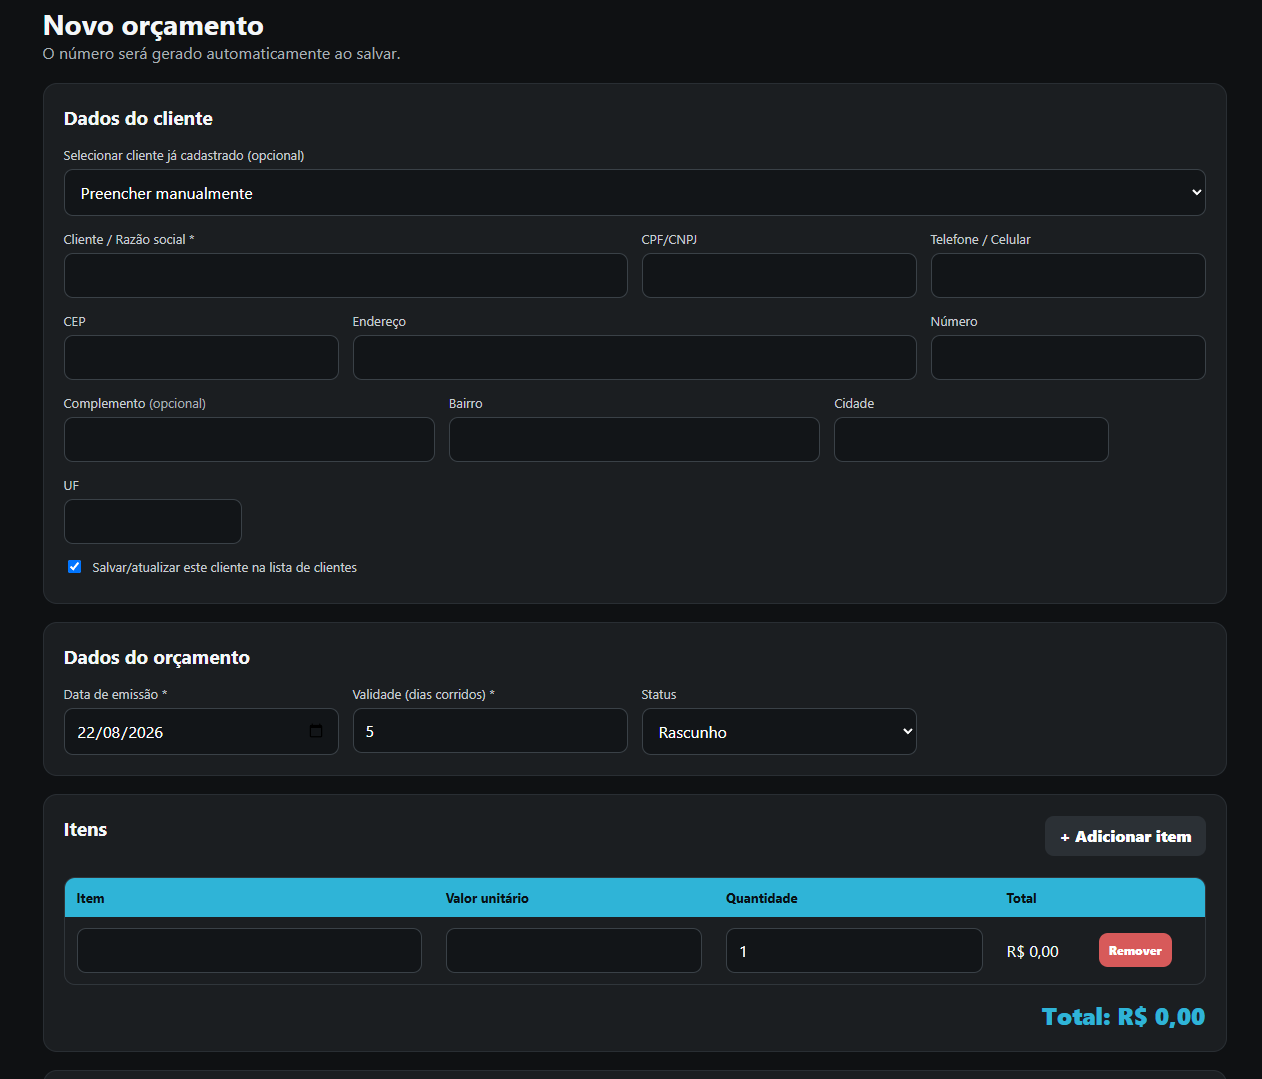Image resolution: width=1262 pixels, height=1079 pixels.
Task: Click the text about número gerado automaticamente
Action: click(x=221, y=54)
